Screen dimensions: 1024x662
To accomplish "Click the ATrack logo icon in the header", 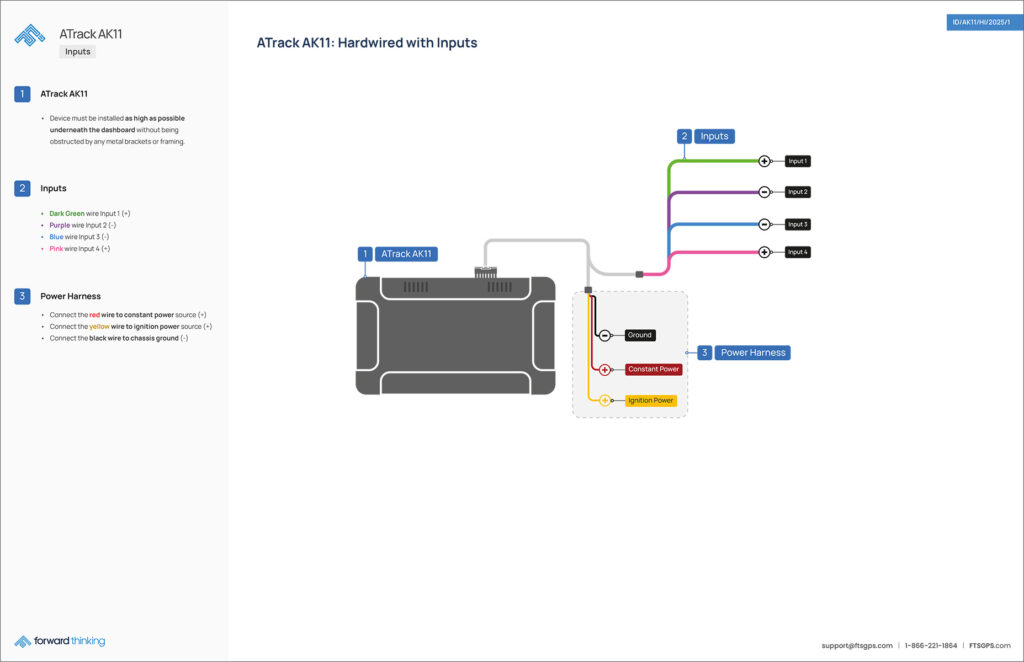I will pyautogui.click(x=29, y=35).
